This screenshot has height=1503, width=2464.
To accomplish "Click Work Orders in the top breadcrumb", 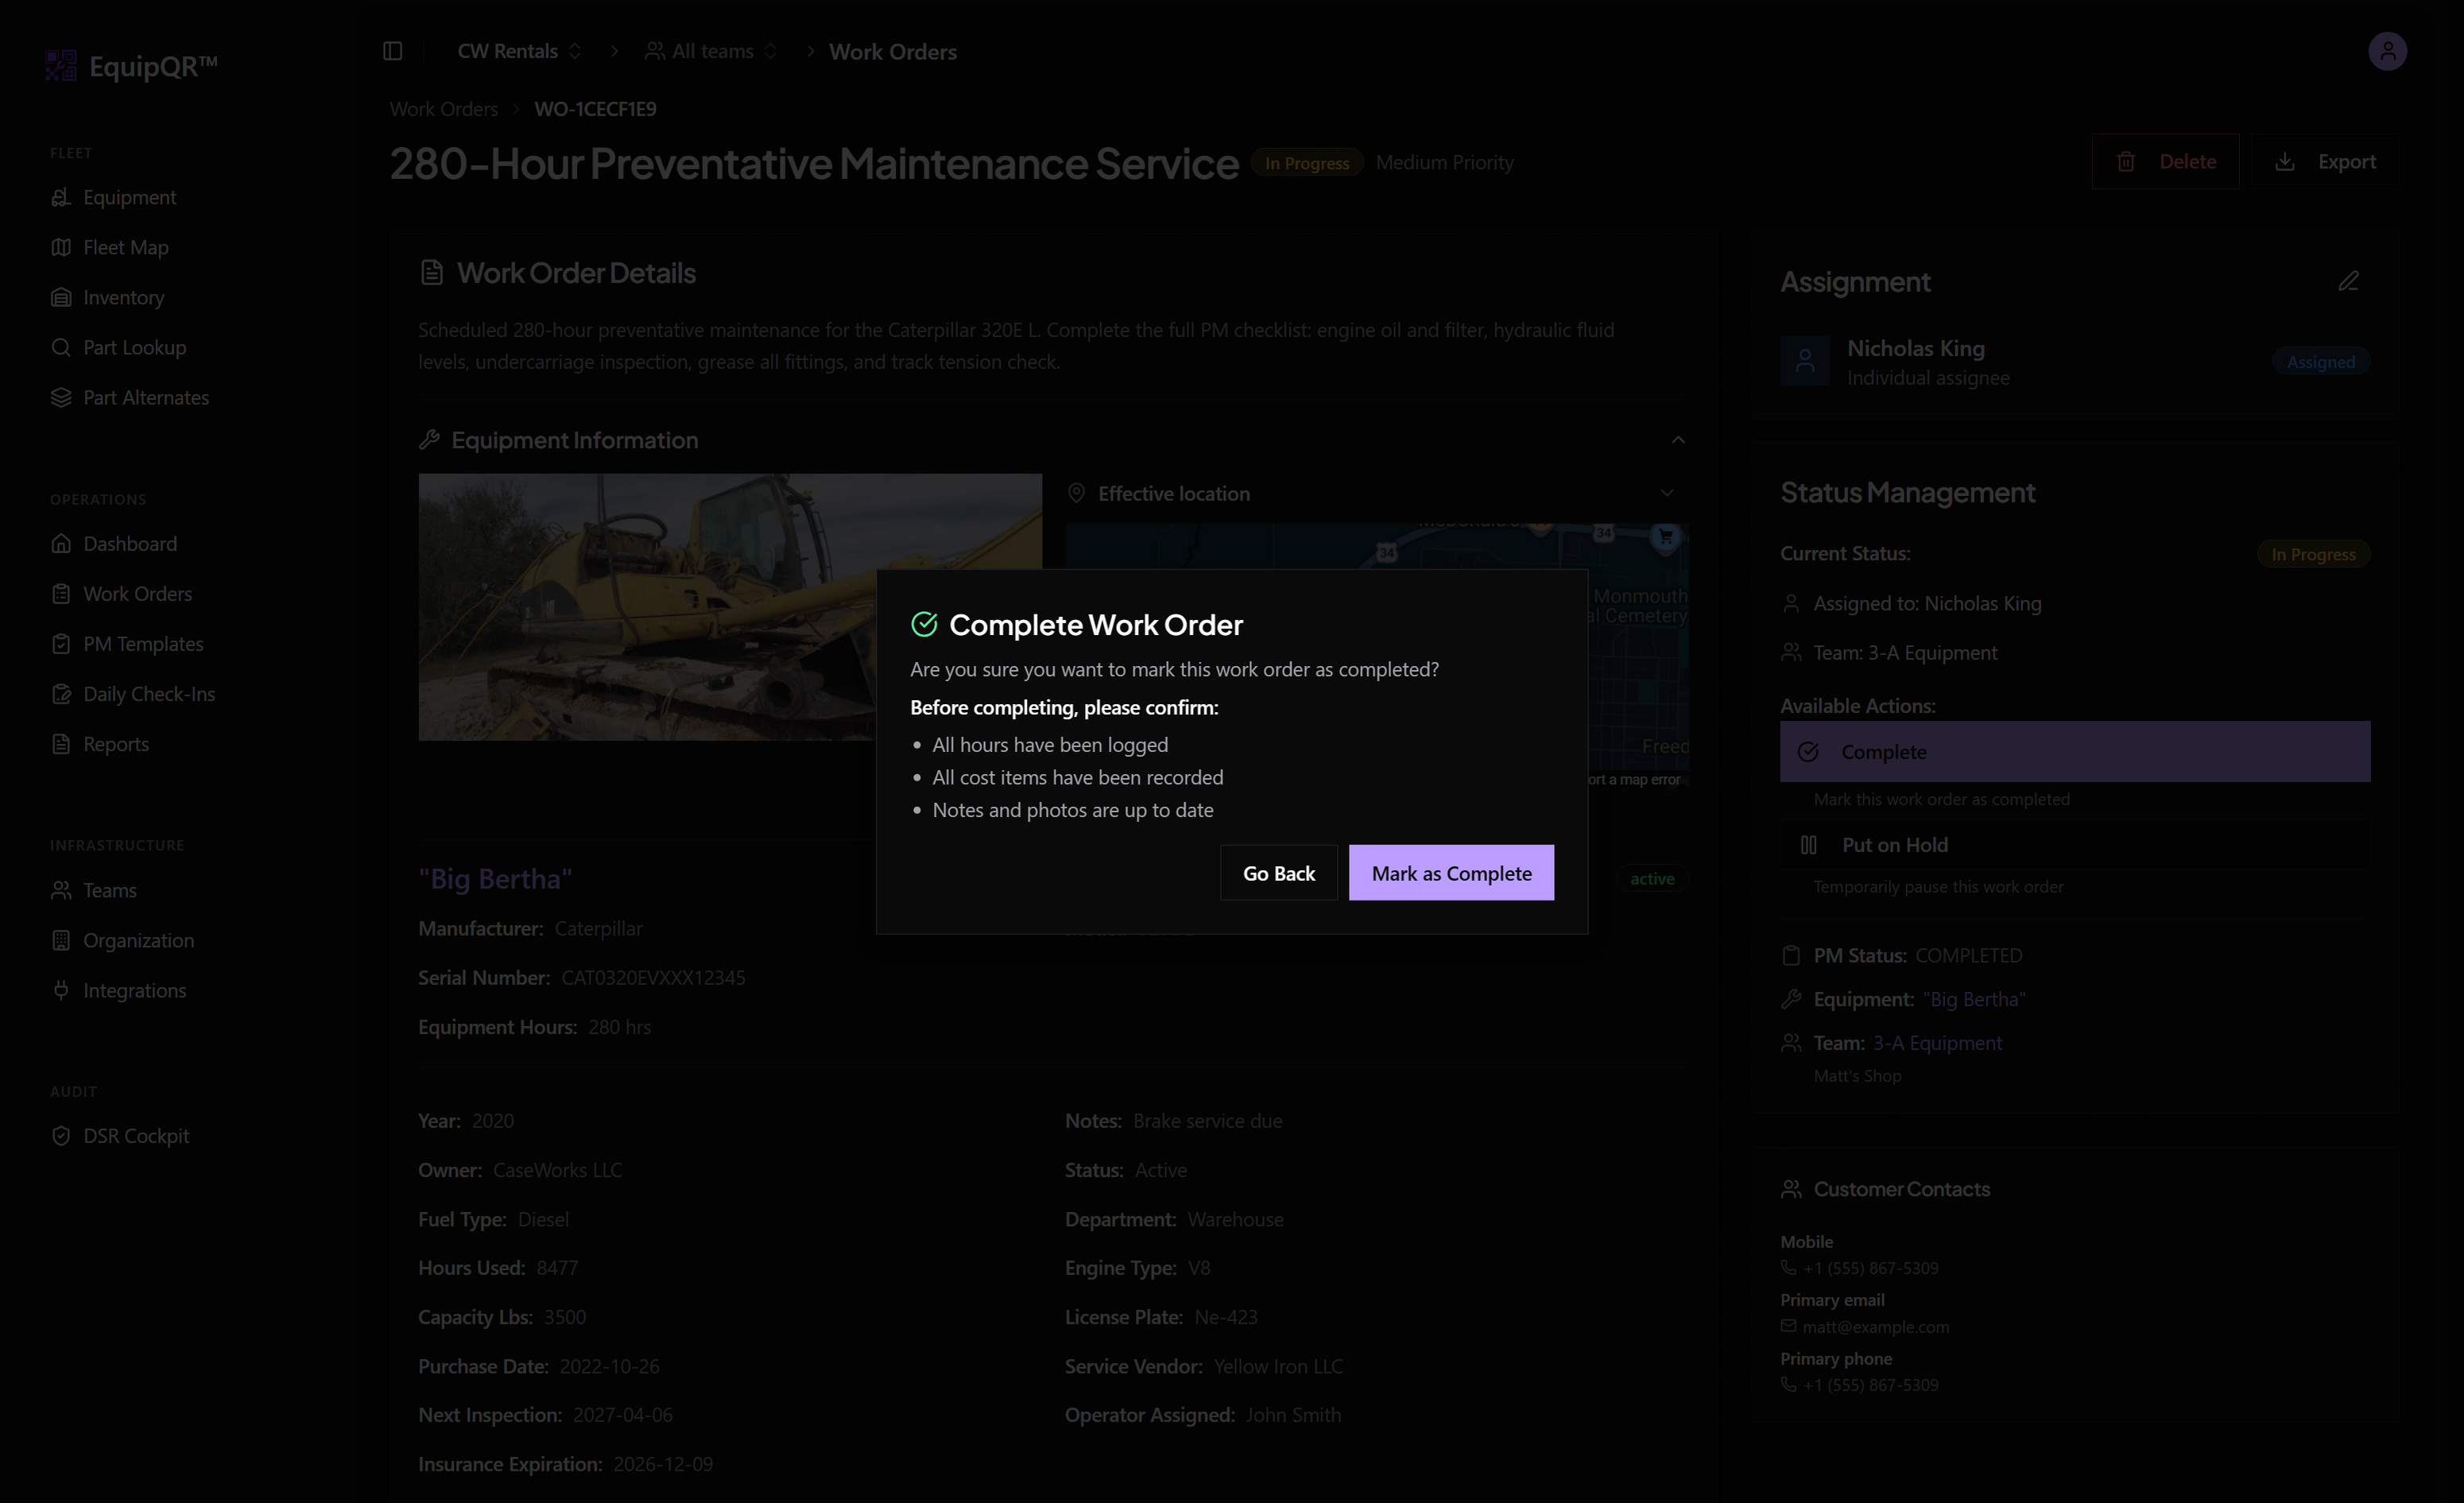I will click(892, 52).
